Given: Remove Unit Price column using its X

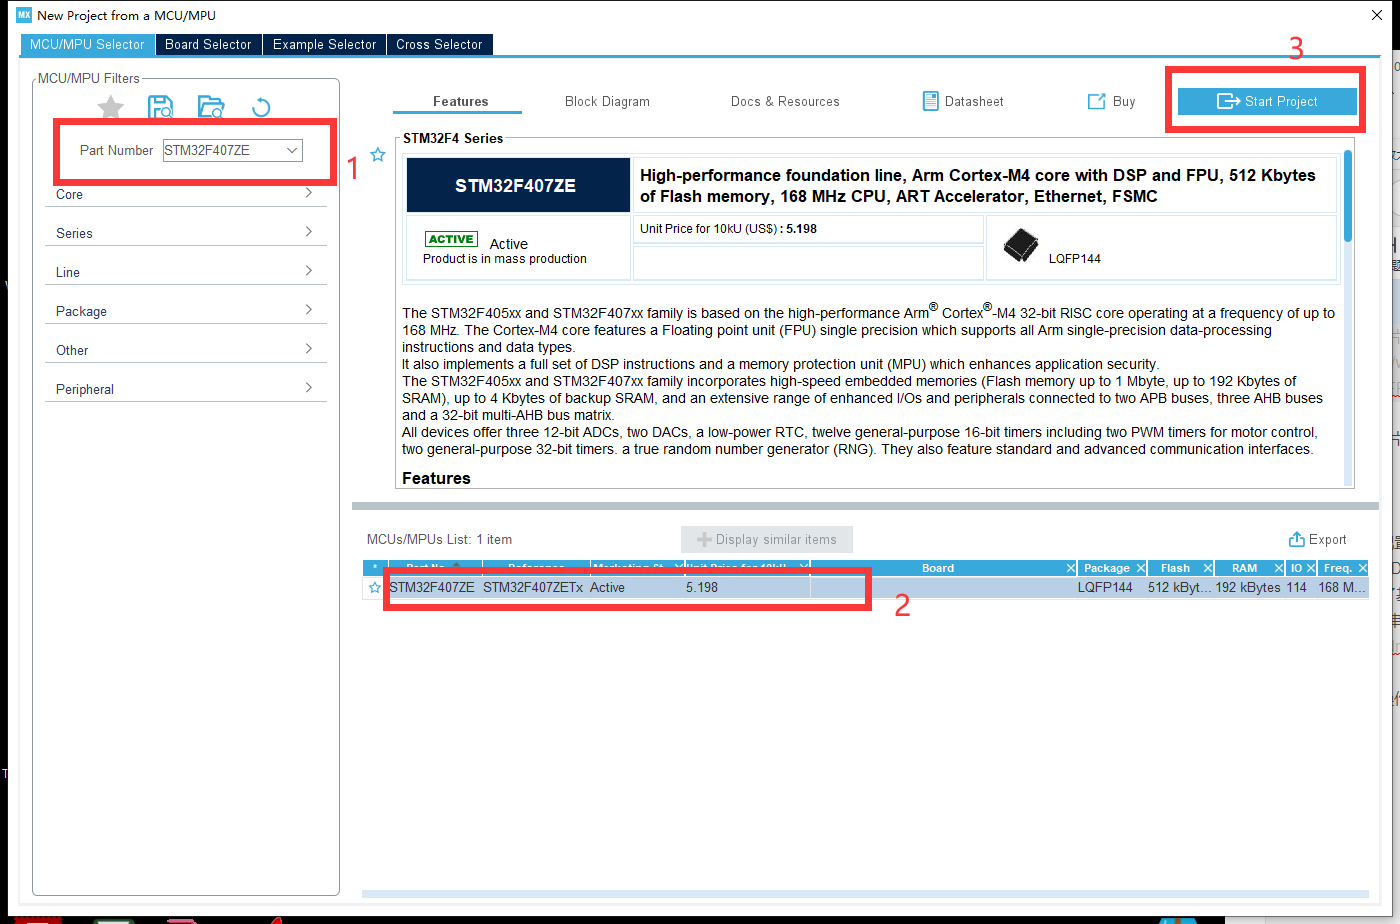Looking at the screenshot, I should pos(803,568).
